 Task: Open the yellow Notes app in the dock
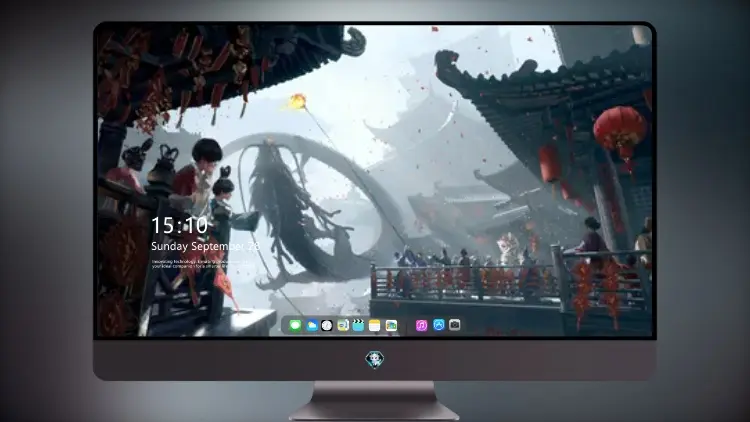[375, 325]
